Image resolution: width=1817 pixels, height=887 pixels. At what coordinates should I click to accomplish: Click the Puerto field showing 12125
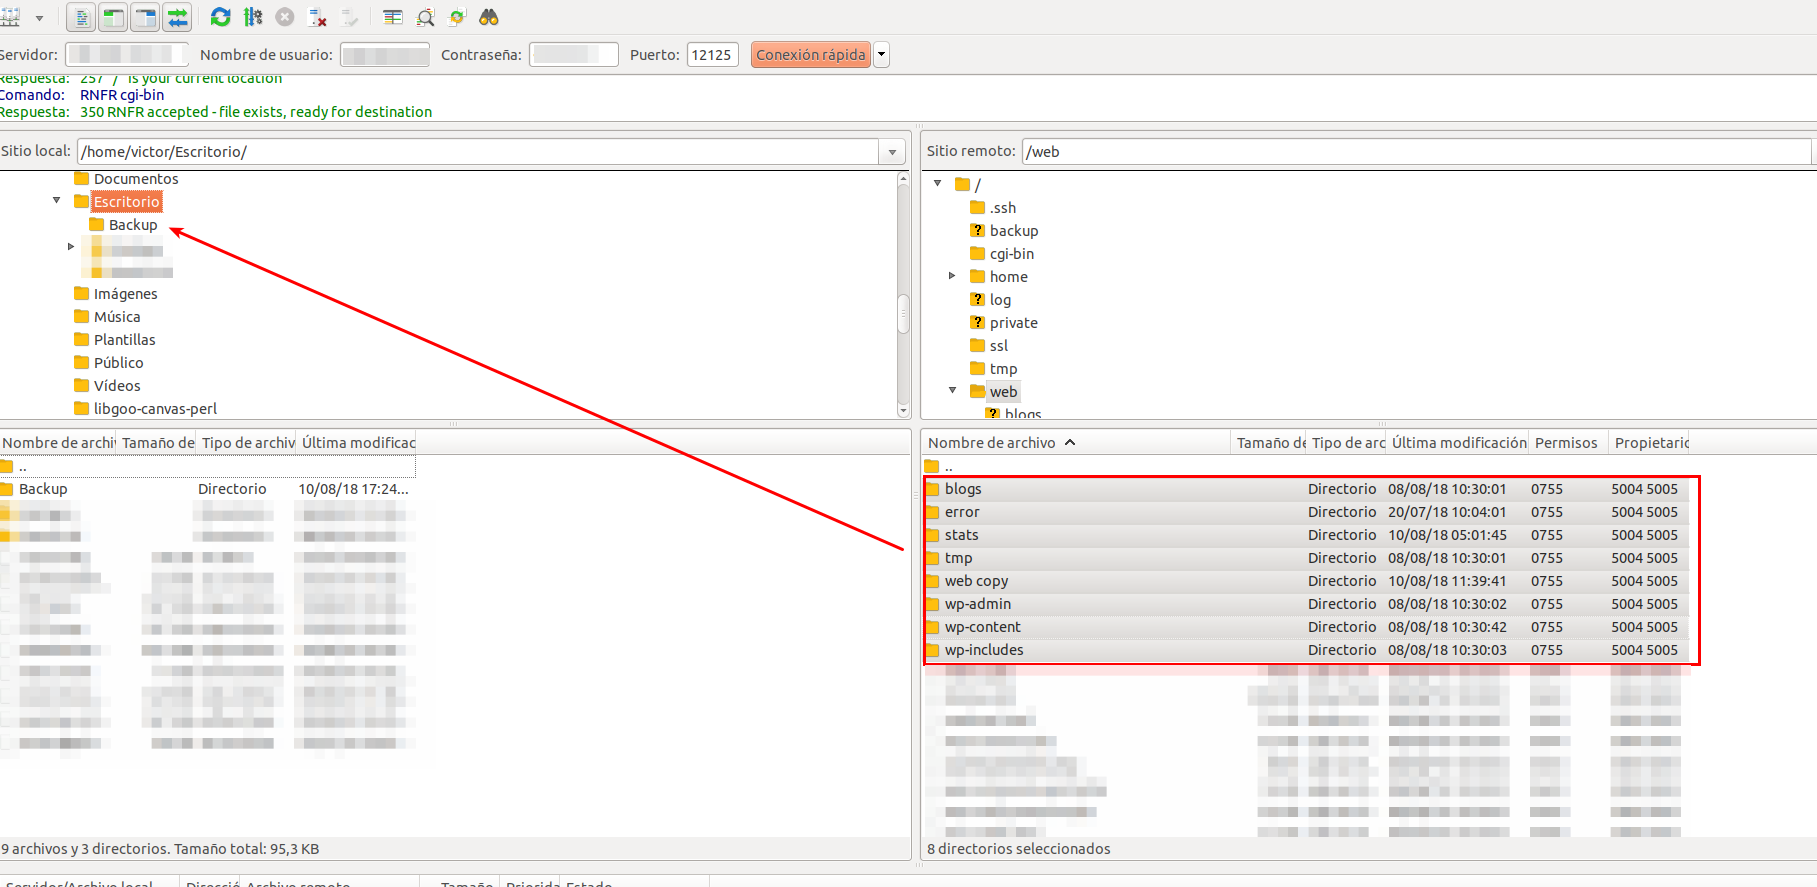(712, 54)
